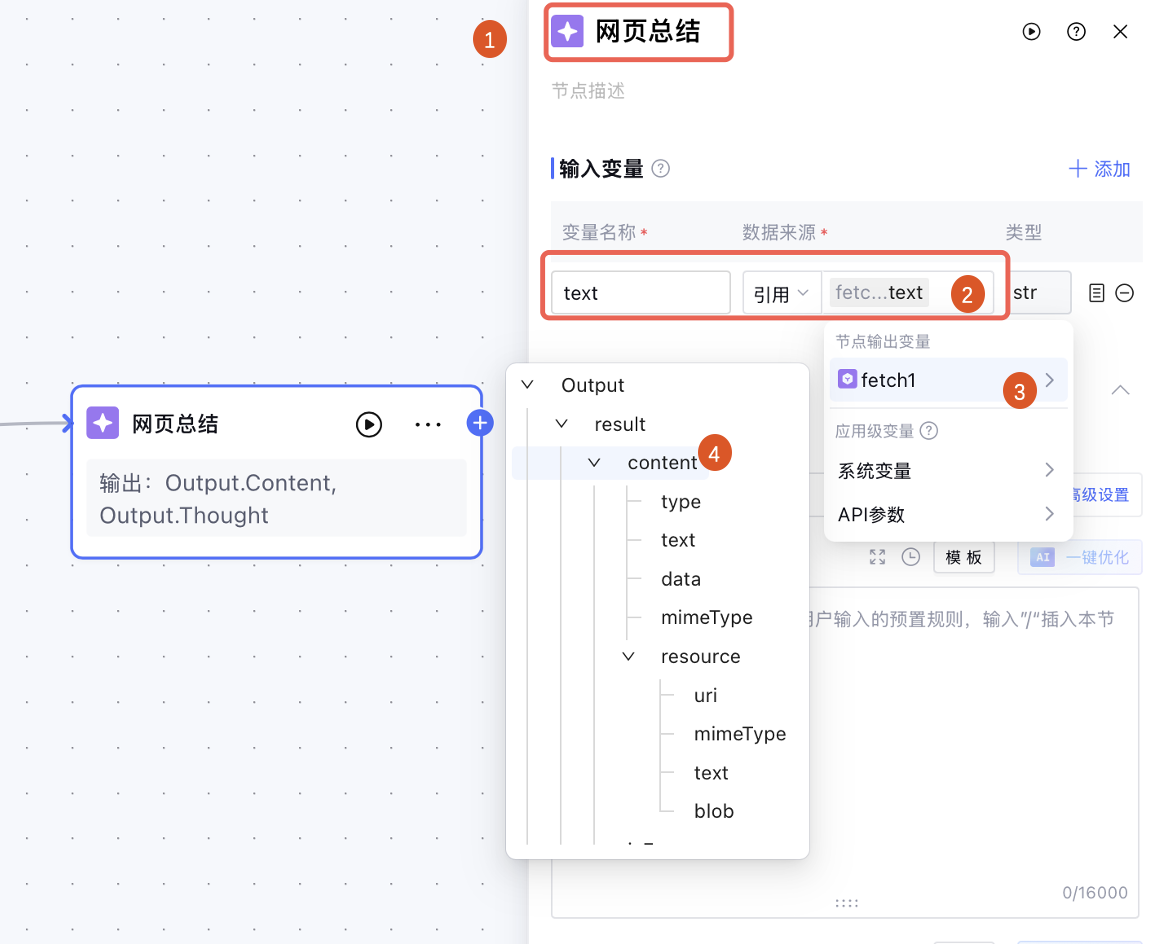Viewport: 1152px width, 946px height.
Task: Click the 模板 template button
Action: click(964, 557)
